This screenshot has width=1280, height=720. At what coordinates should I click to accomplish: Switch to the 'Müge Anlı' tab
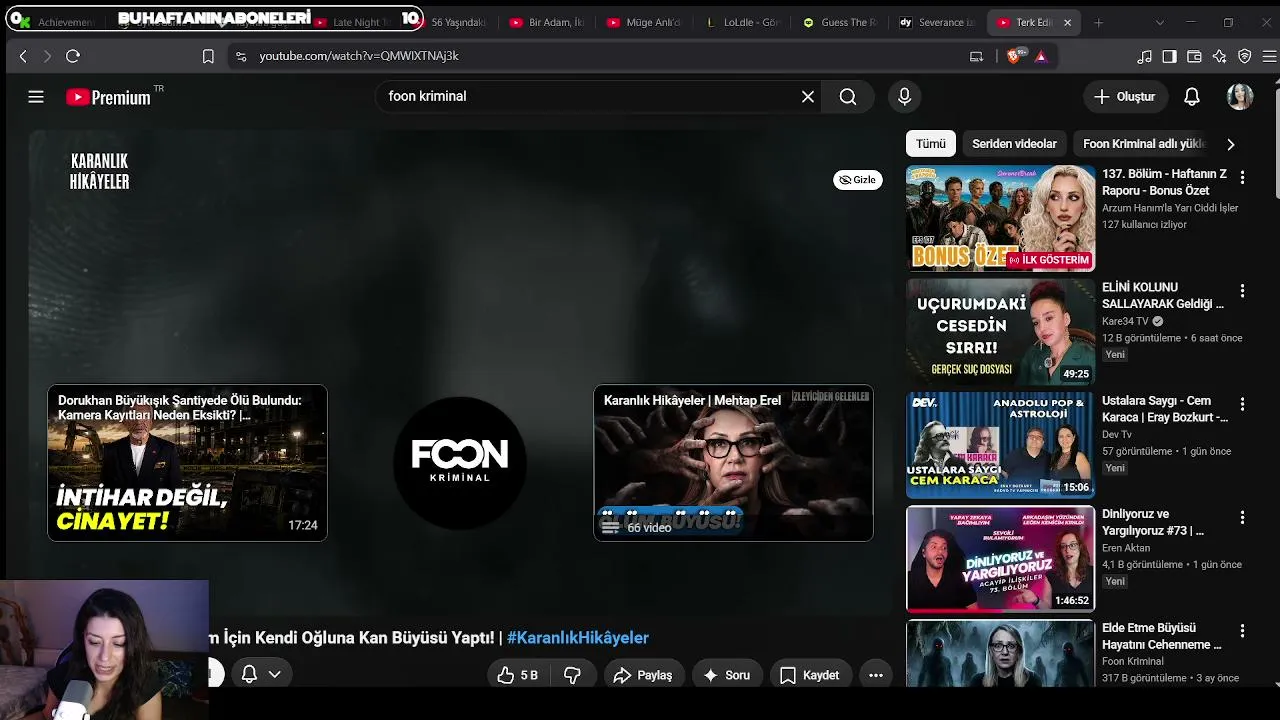point(644,22)
